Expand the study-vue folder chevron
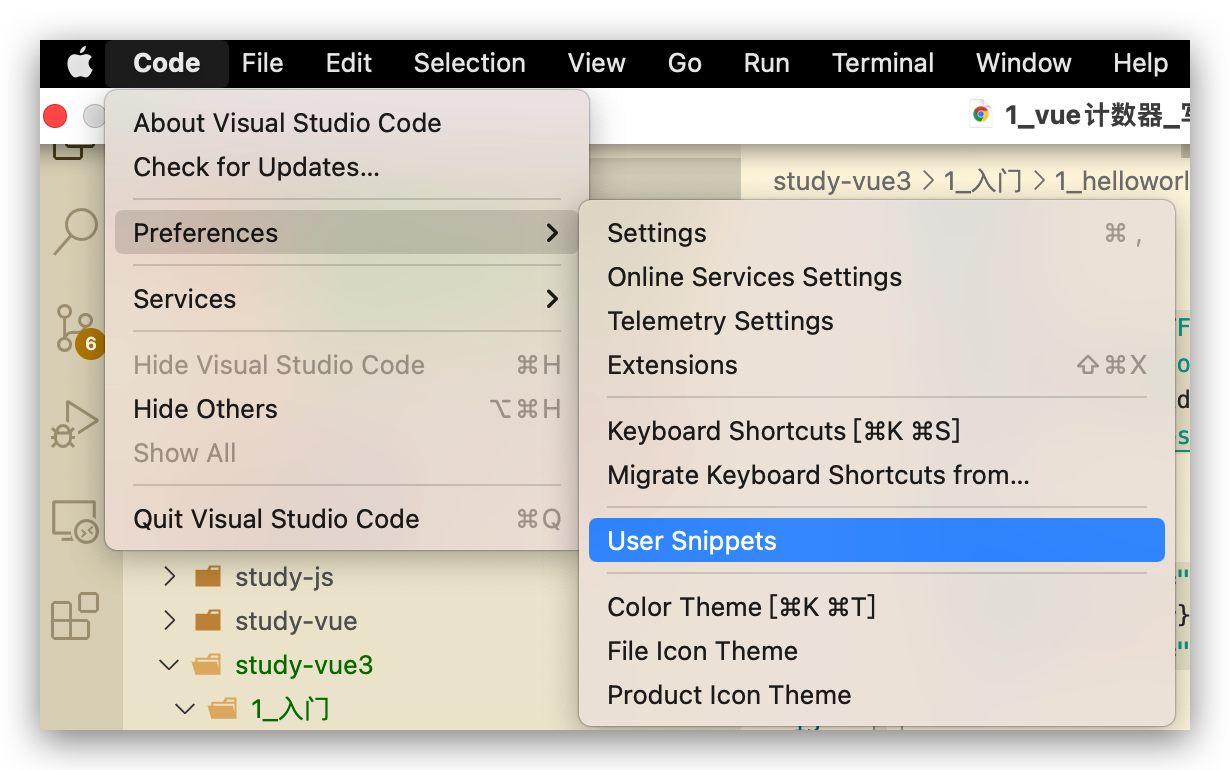 [169, 621]
